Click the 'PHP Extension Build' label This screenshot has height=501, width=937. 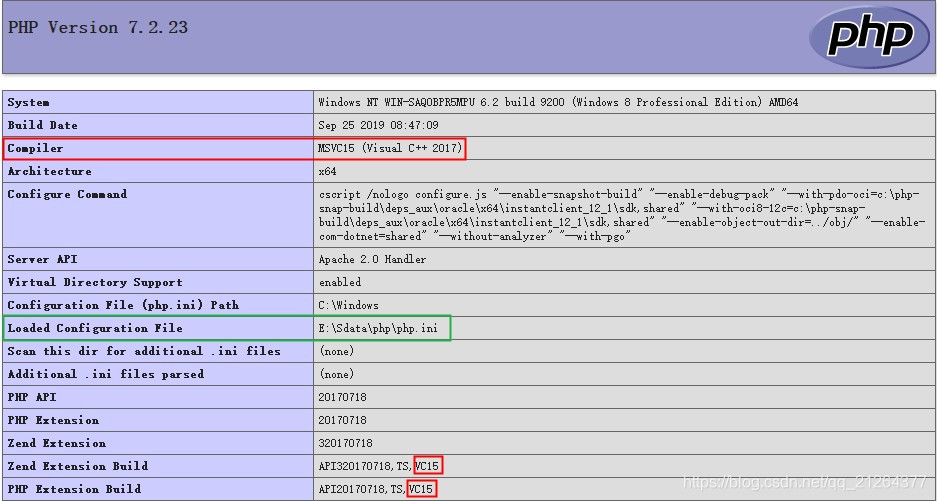pos(74,488)
